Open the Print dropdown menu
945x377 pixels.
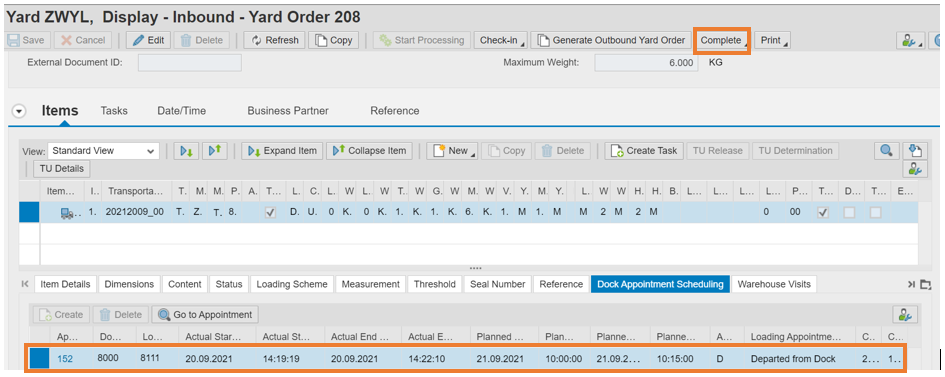tap(772, 40)
